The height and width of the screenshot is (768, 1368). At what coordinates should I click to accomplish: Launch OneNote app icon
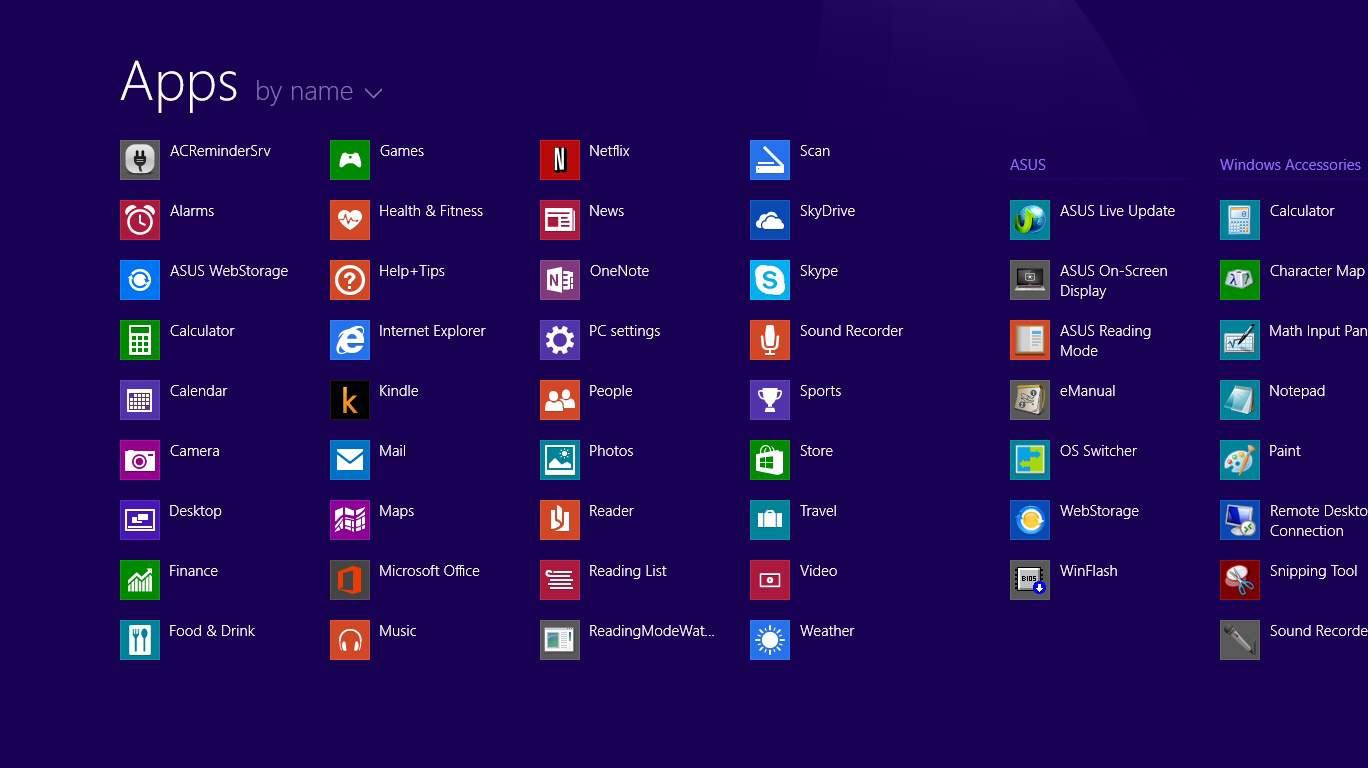coord(560,280)
